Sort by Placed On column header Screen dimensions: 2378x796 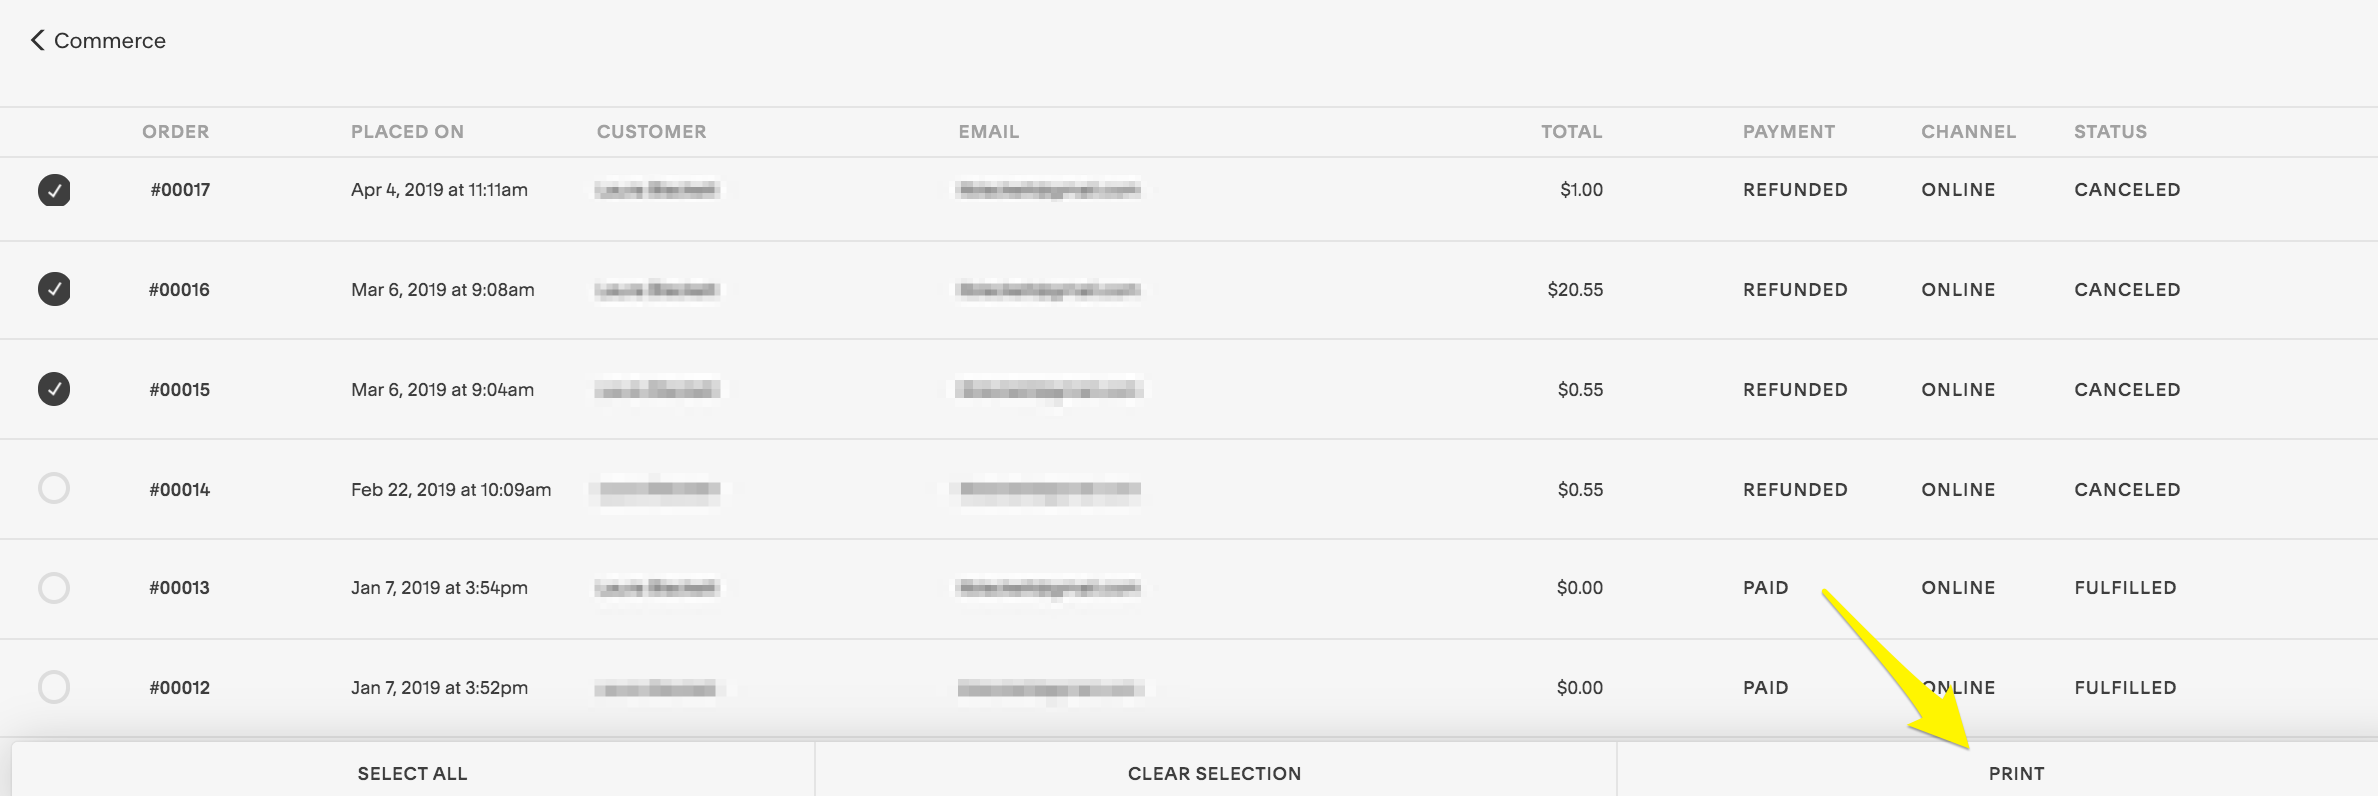(407, 132)
